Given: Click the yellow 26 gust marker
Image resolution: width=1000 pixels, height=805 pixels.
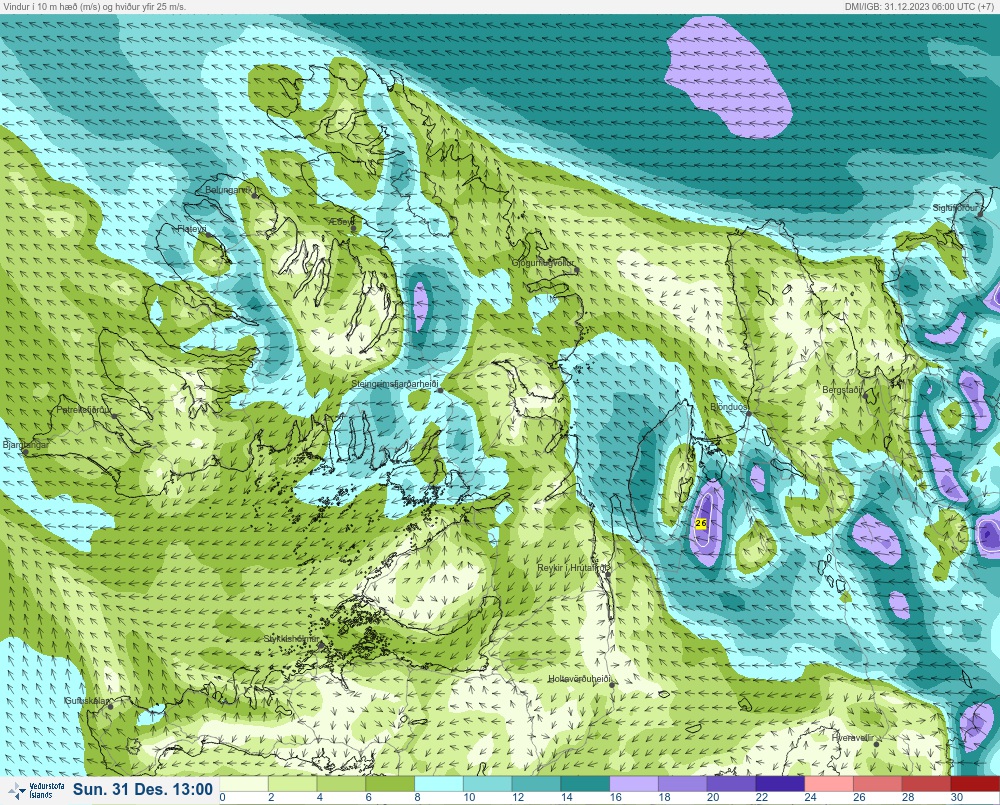Looking at the screenshot, I should coord(701,523).
